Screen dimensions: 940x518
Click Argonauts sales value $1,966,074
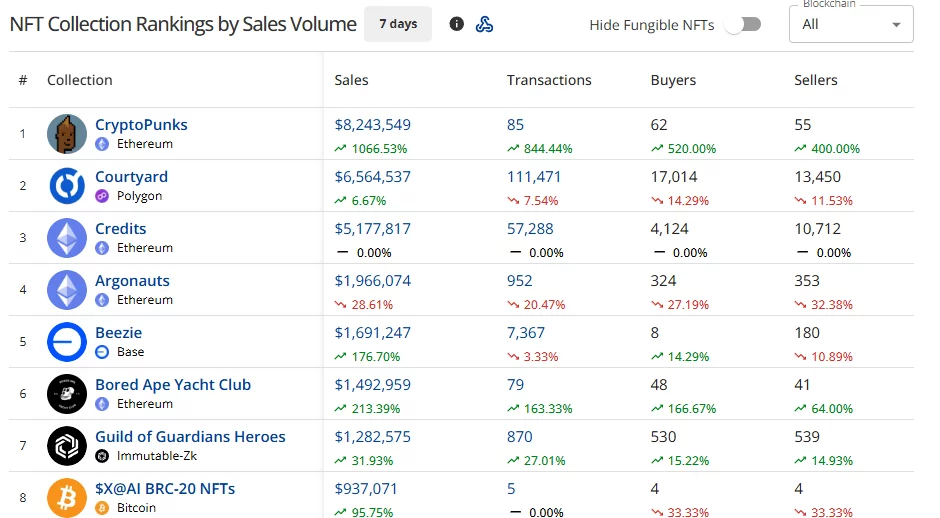click(x=373, y=281)
